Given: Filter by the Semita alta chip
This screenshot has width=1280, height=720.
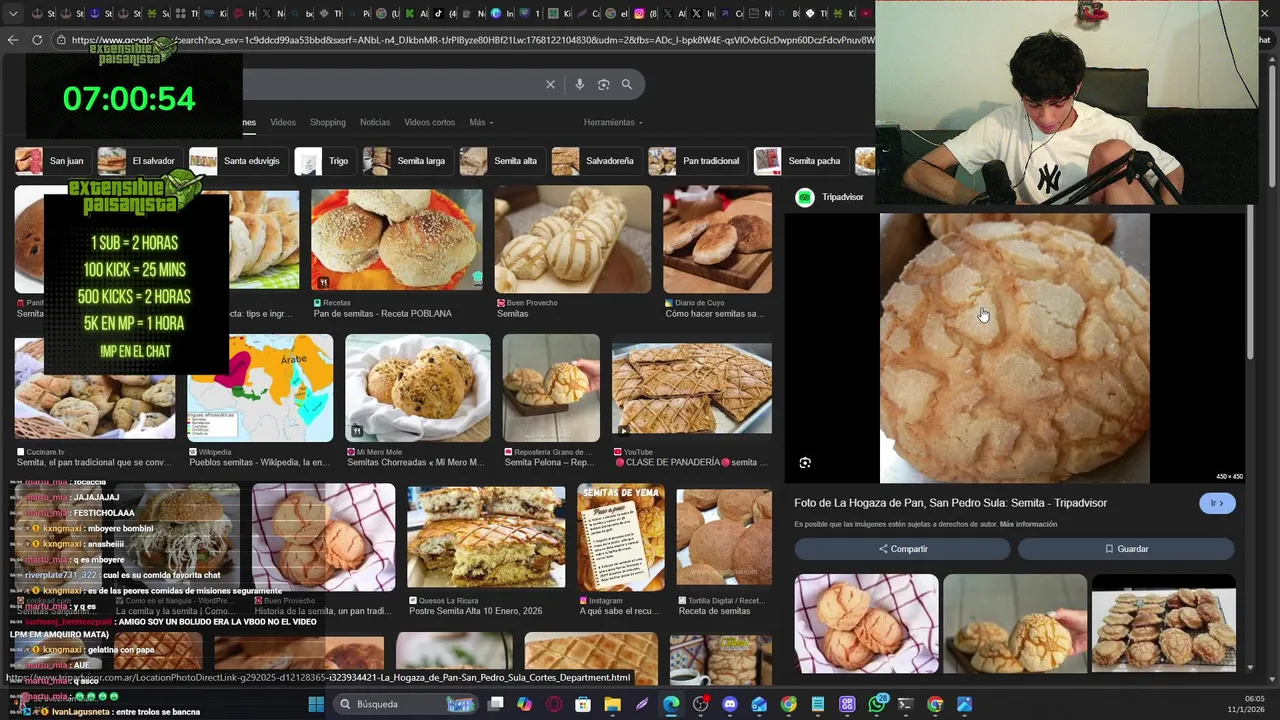Looking at the screenshot, I should click(x=502, y=161).
